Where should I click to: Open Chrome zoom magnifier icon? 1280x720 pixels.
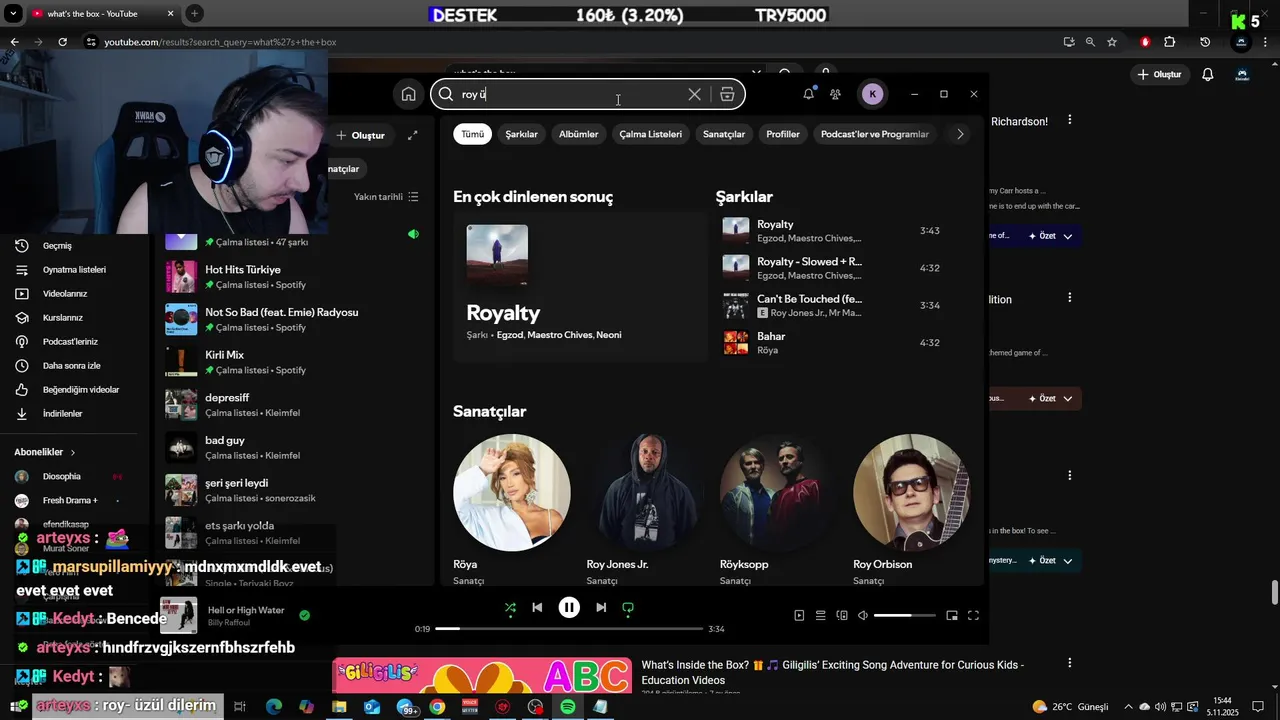click(x=1090, y=42)
